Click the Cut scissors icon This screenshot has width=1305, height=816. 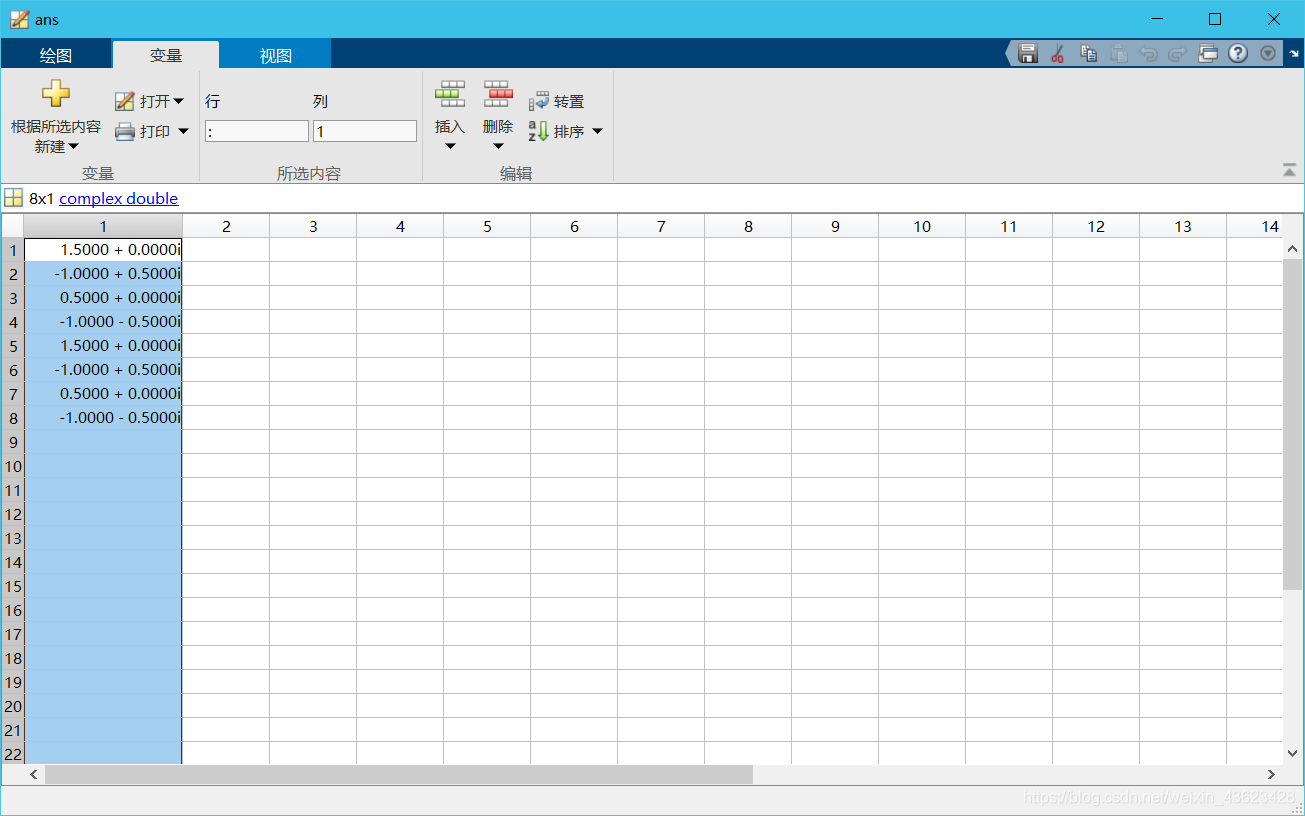coord(1057,54)
